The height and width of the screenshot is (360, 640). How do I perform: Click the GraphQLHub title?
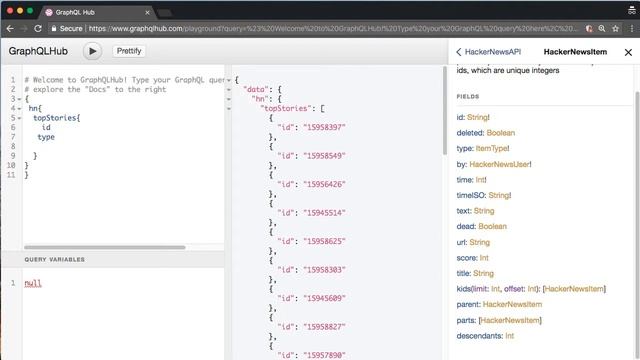[38, 51]
